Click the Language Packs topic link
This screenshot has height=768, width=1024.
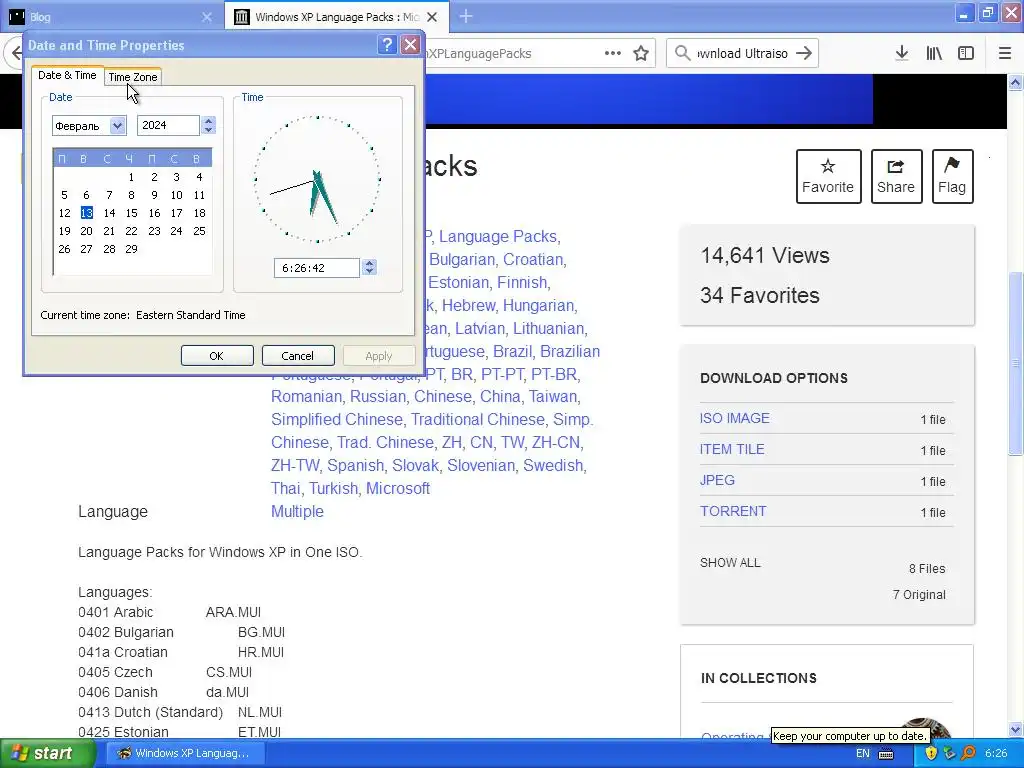(x=498, y=236)
